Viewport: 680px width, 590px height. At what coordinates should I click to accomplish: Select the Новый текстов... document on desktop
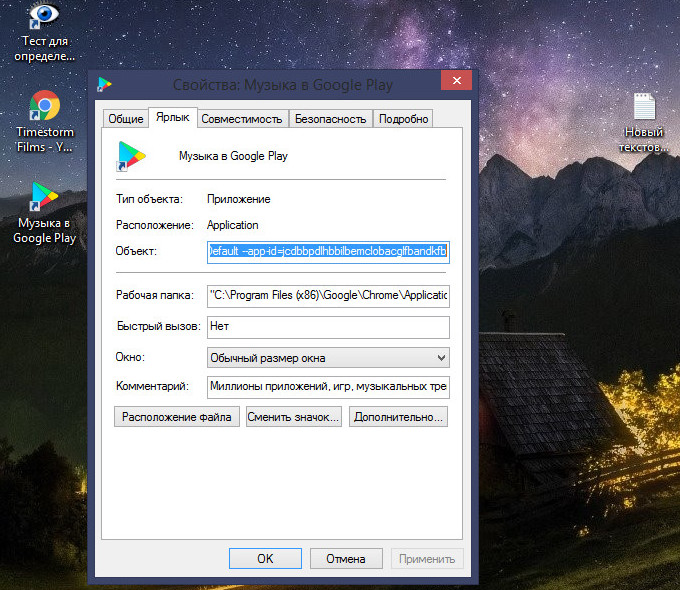pos(644,123)
